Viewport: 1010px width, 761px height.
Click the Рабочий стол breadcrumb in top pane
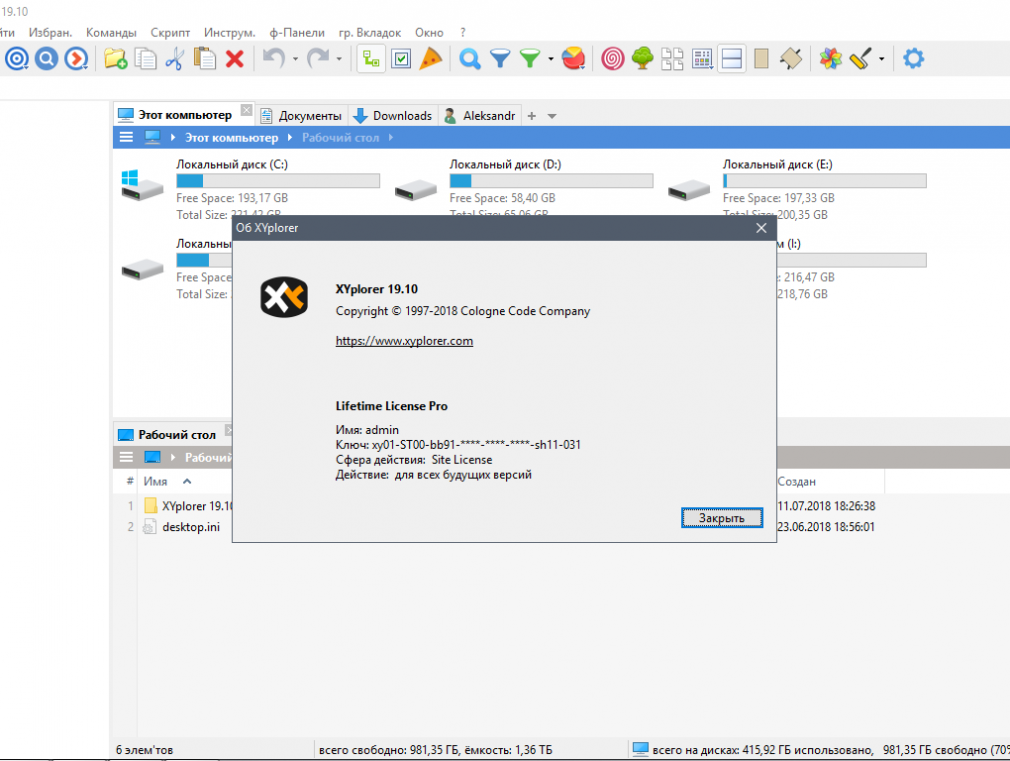[x=341, y=137]
